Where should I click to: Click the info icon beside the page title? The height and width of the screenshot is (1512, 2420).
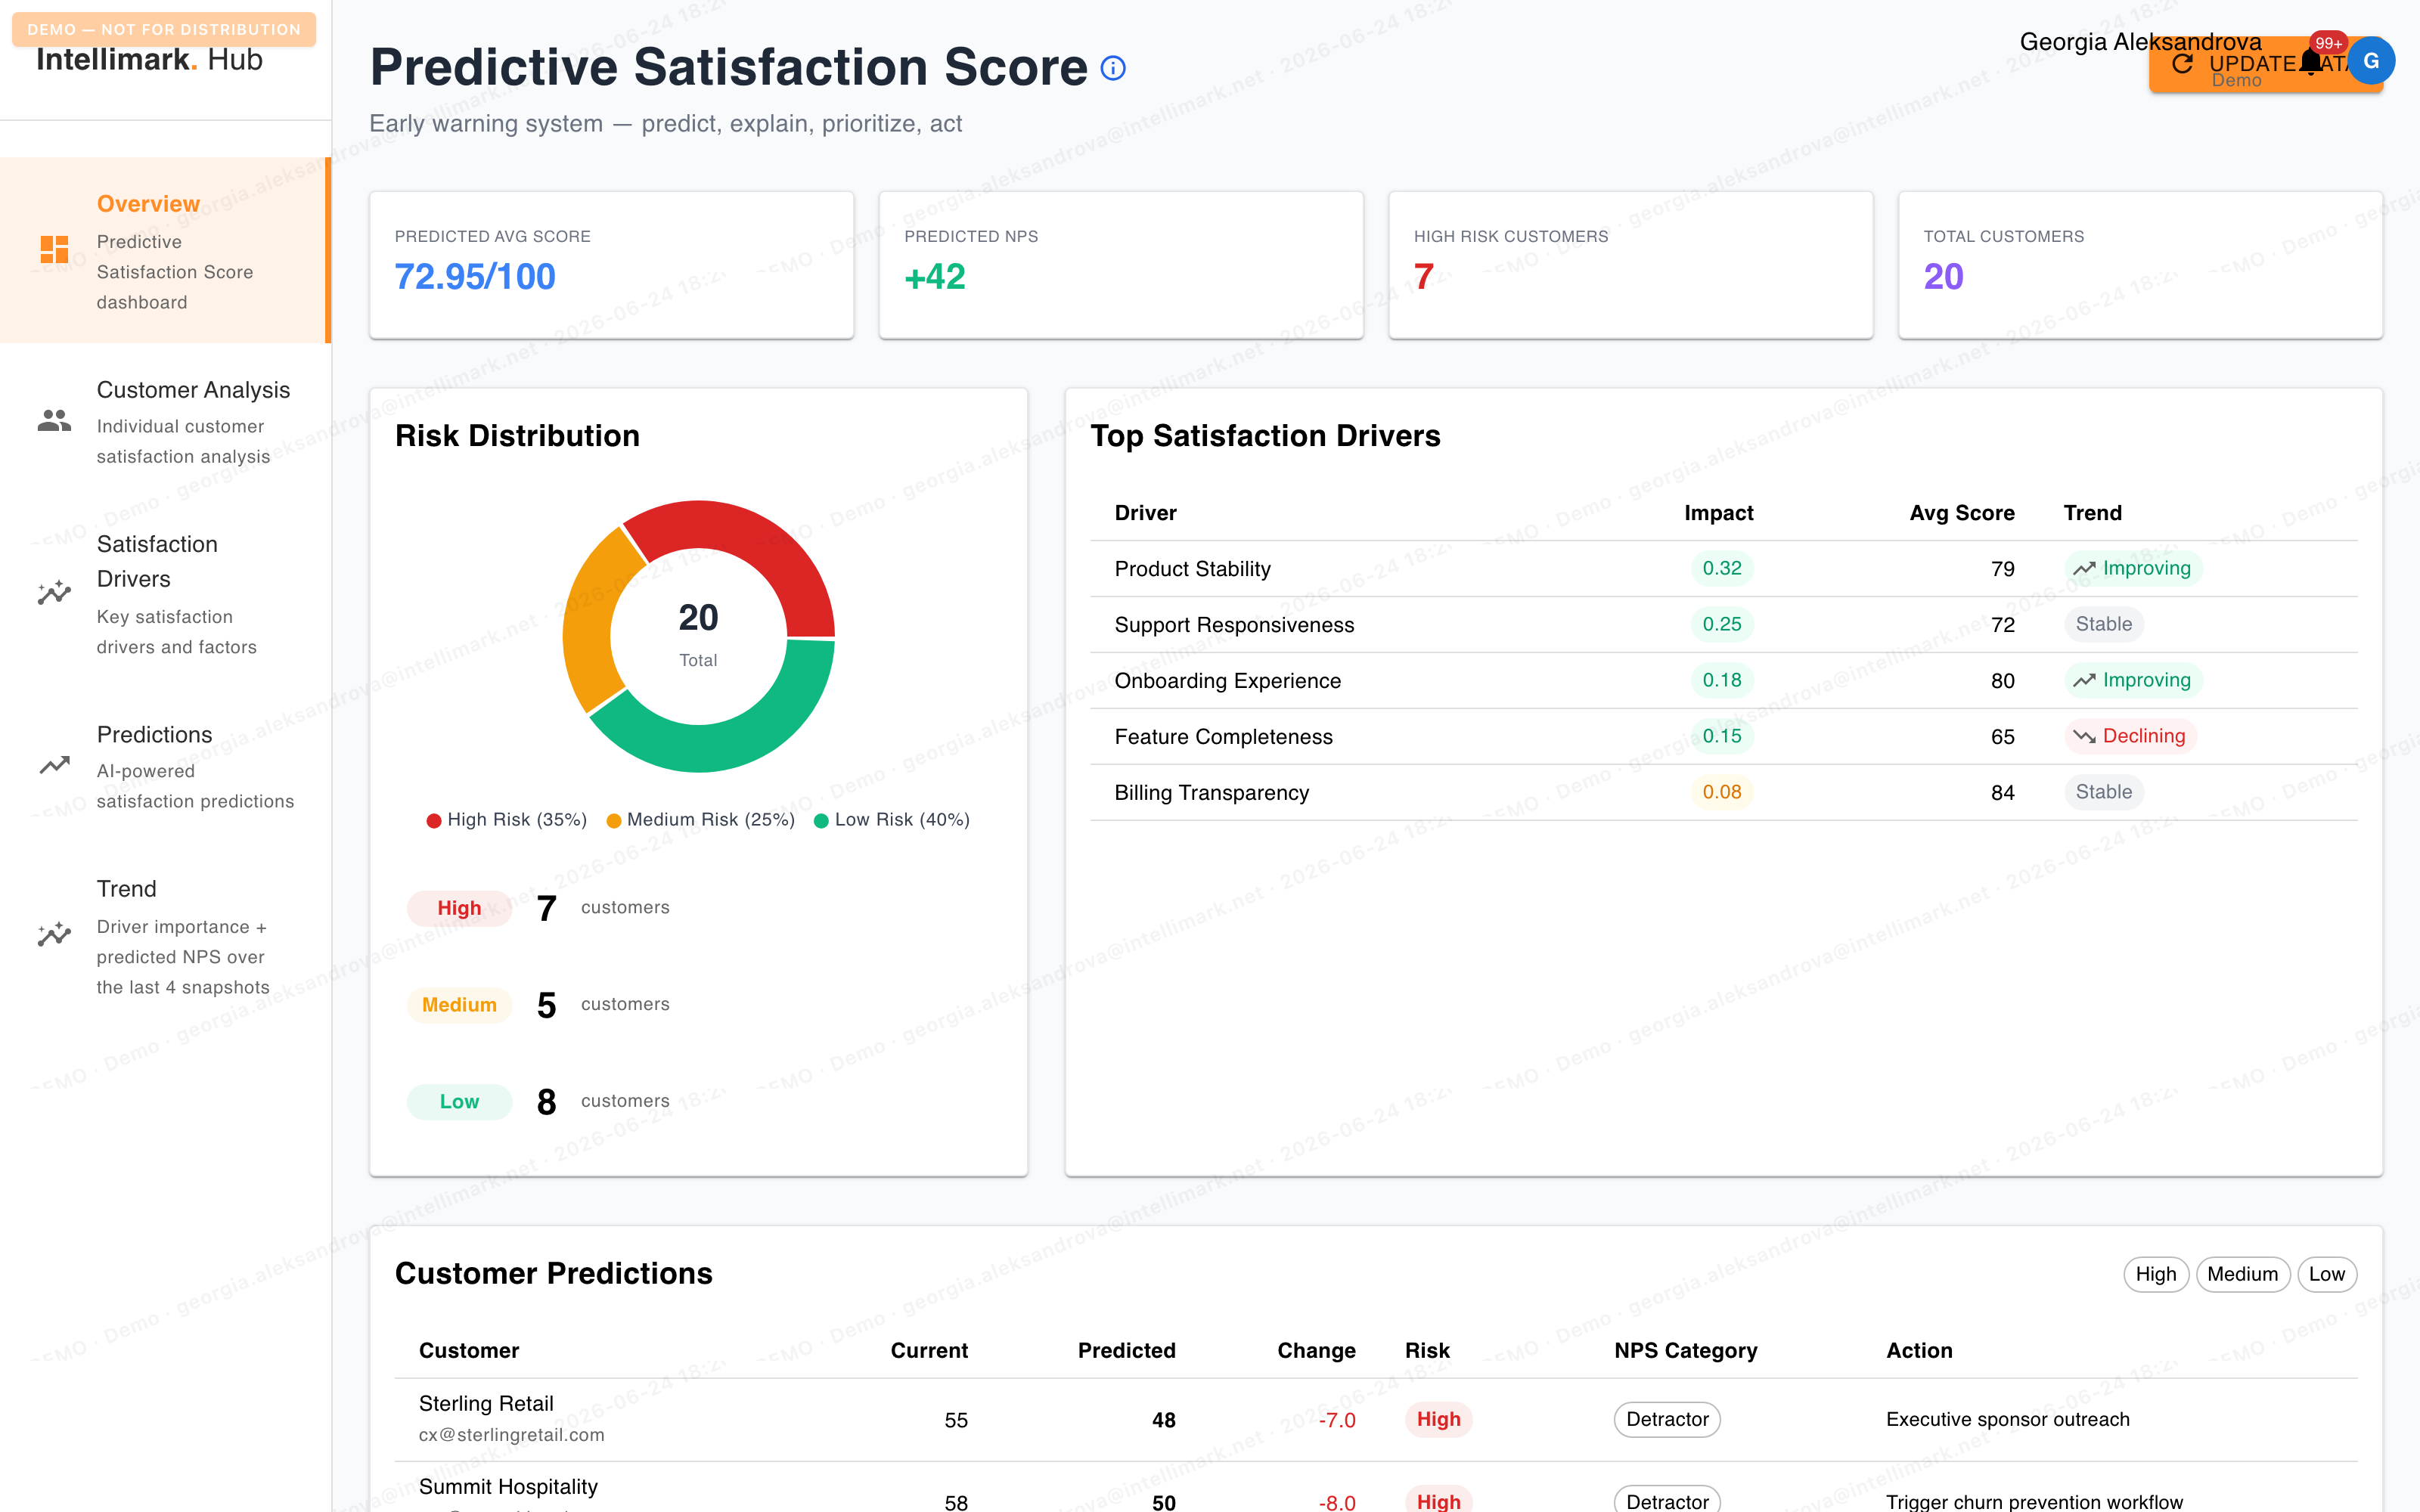[1113, 68]
